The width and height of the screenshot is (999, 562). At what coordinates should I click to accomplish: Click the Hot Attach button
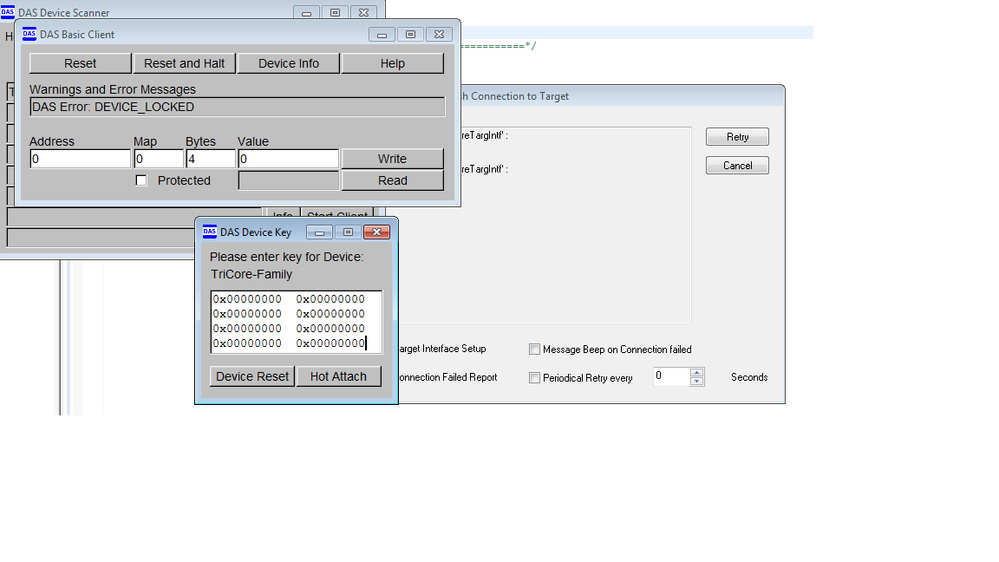pos(338,377)
